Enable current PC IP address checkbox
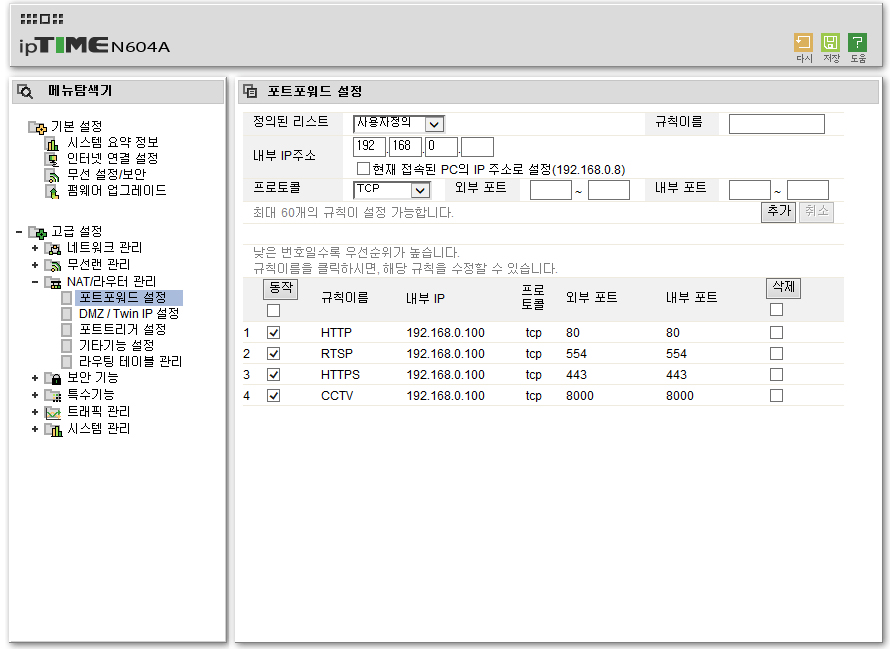This screenshot has height=649, width=891. click(364, 169)
